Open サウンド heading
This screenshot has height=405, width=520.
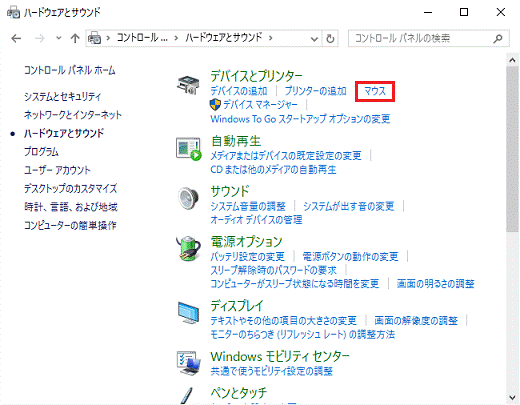pyautogui.click(x=230, y=191)
